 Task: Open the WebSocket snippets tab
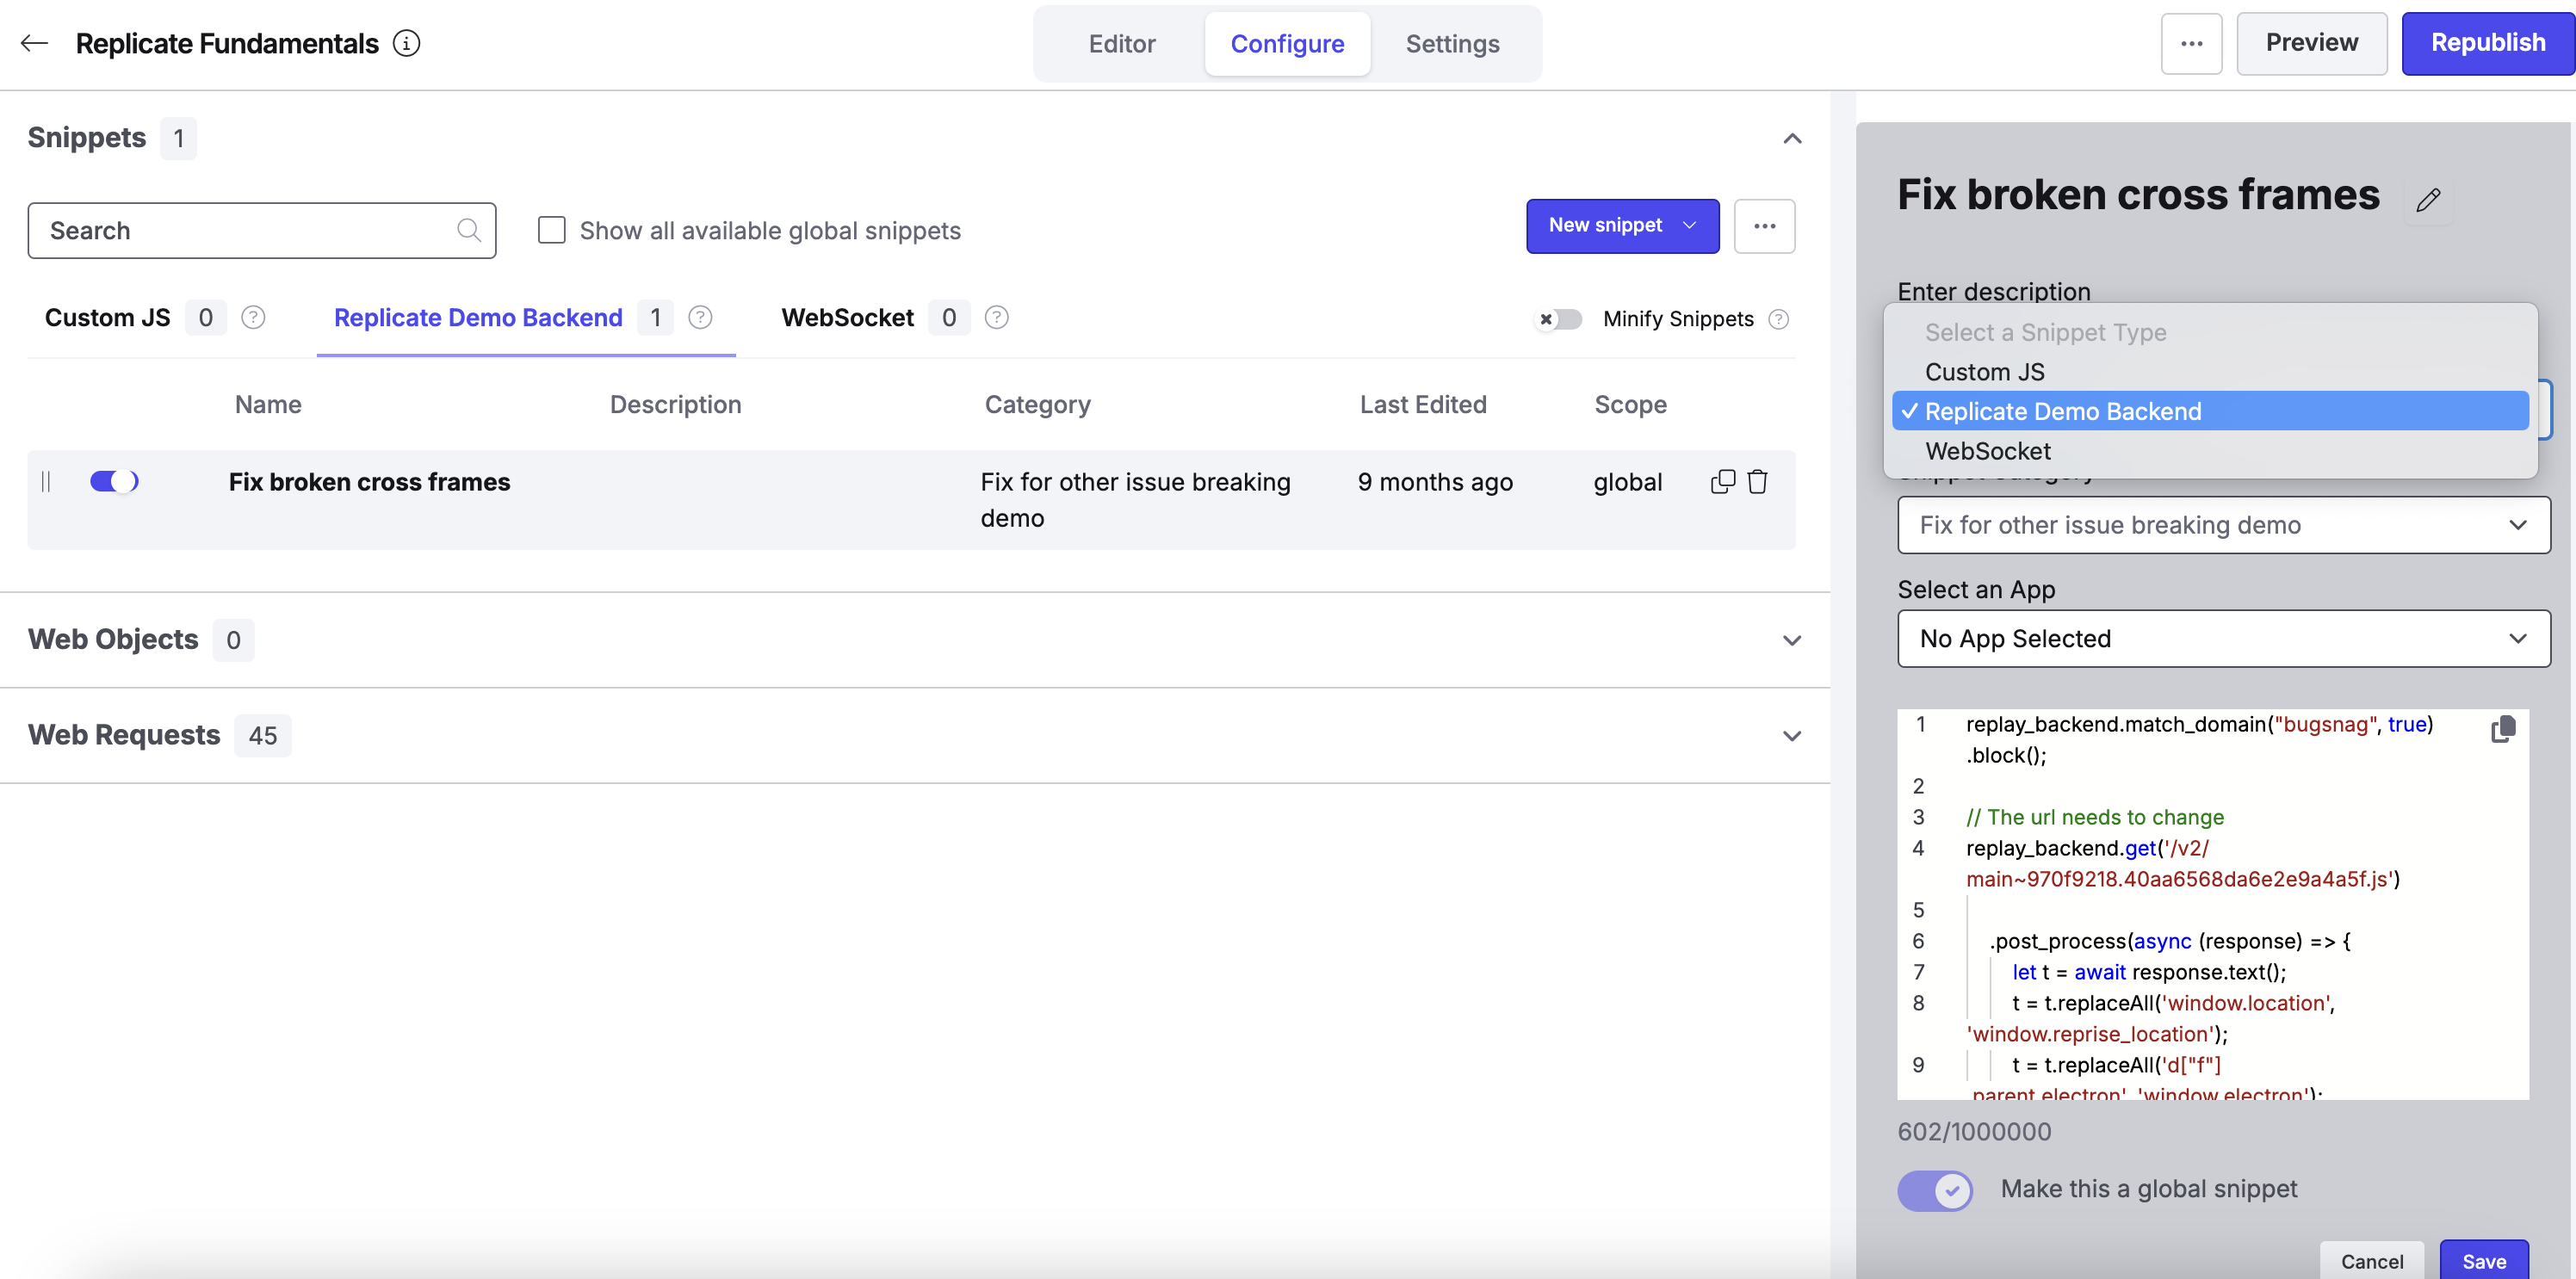point(847,318)
